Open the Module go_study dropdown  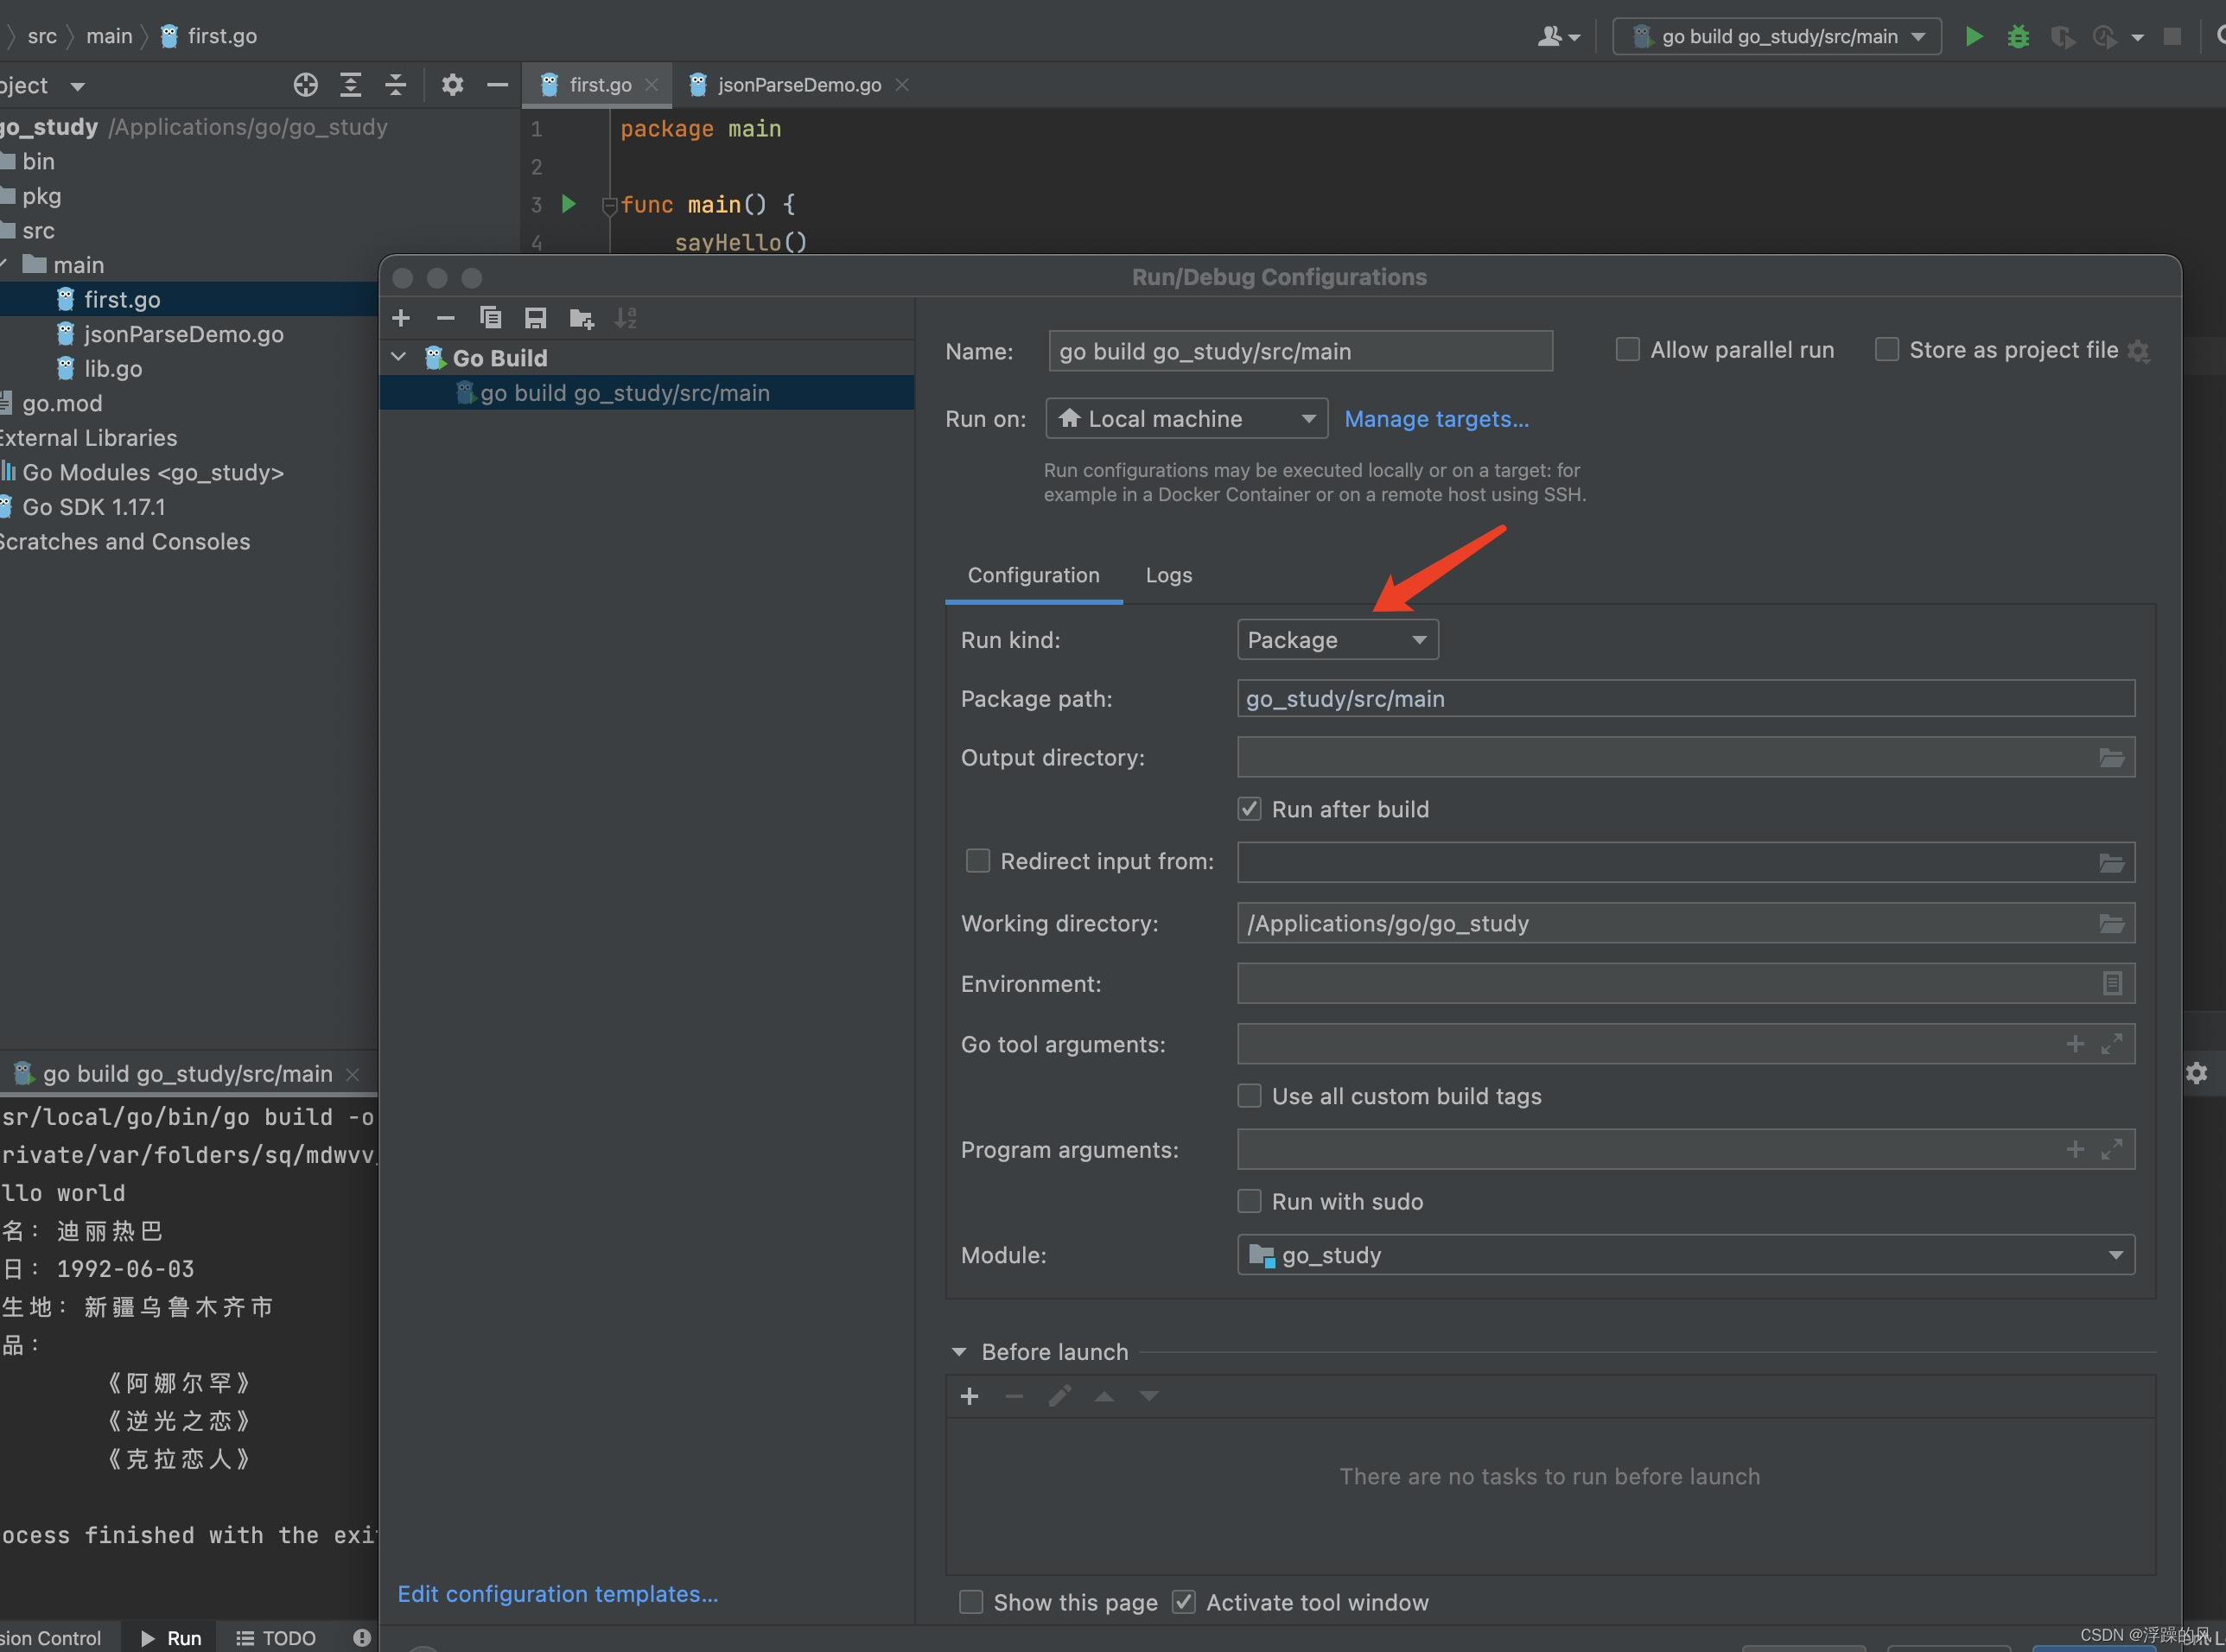click(1685, 1255)
